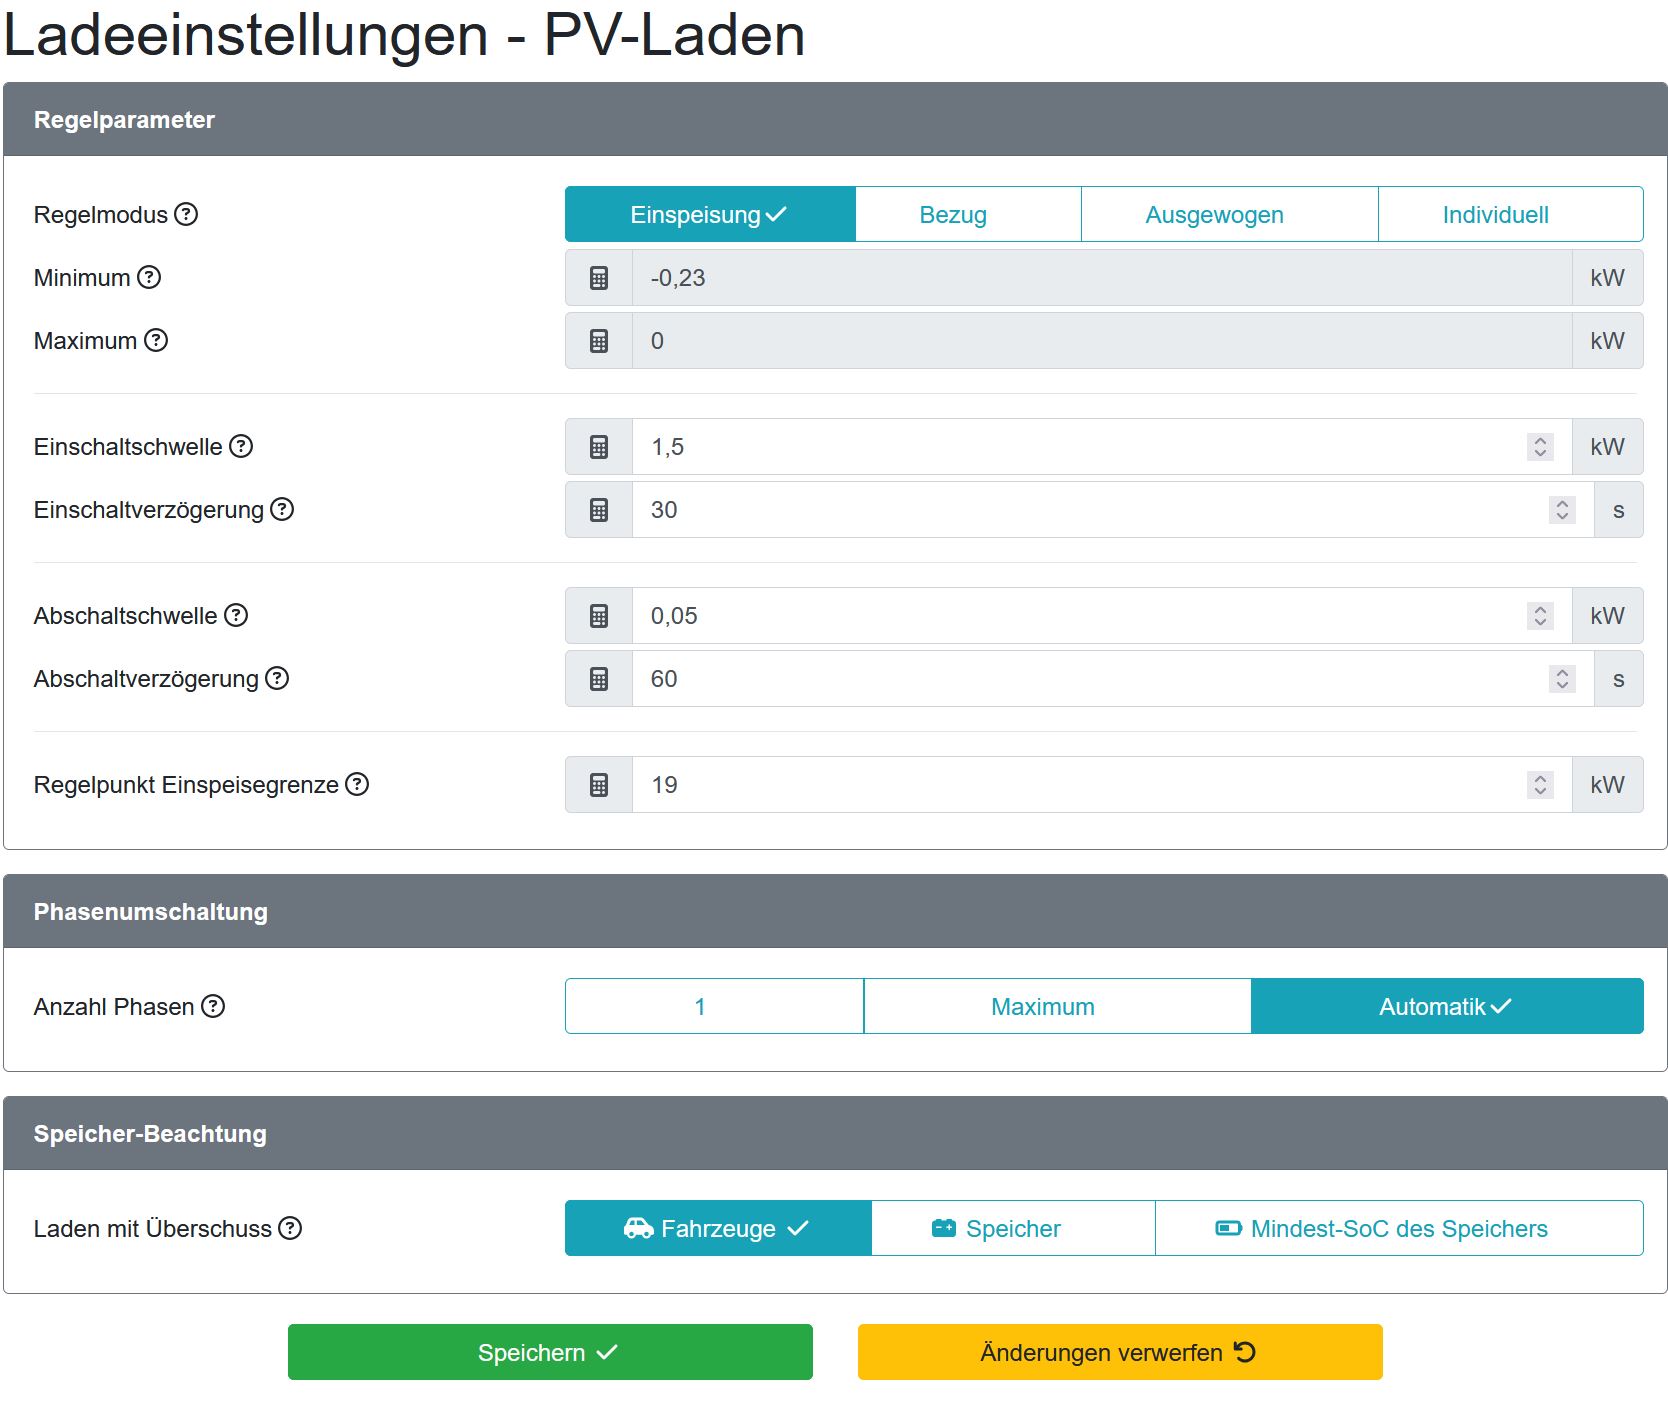This screenshot has height=1405, width=1668.
Task: Show help for Abschaltverzögerung
Action: click(x=277, y=678)
